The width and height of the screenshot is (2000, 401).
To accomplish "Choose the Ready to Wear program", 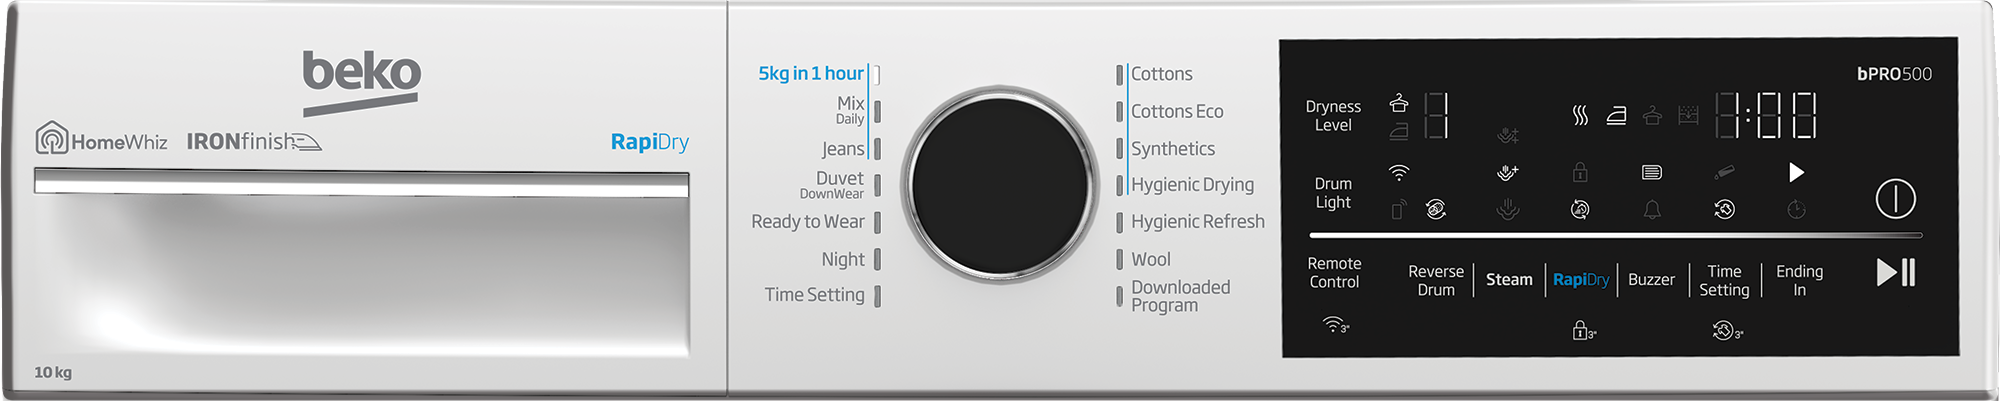I will 808,222.
